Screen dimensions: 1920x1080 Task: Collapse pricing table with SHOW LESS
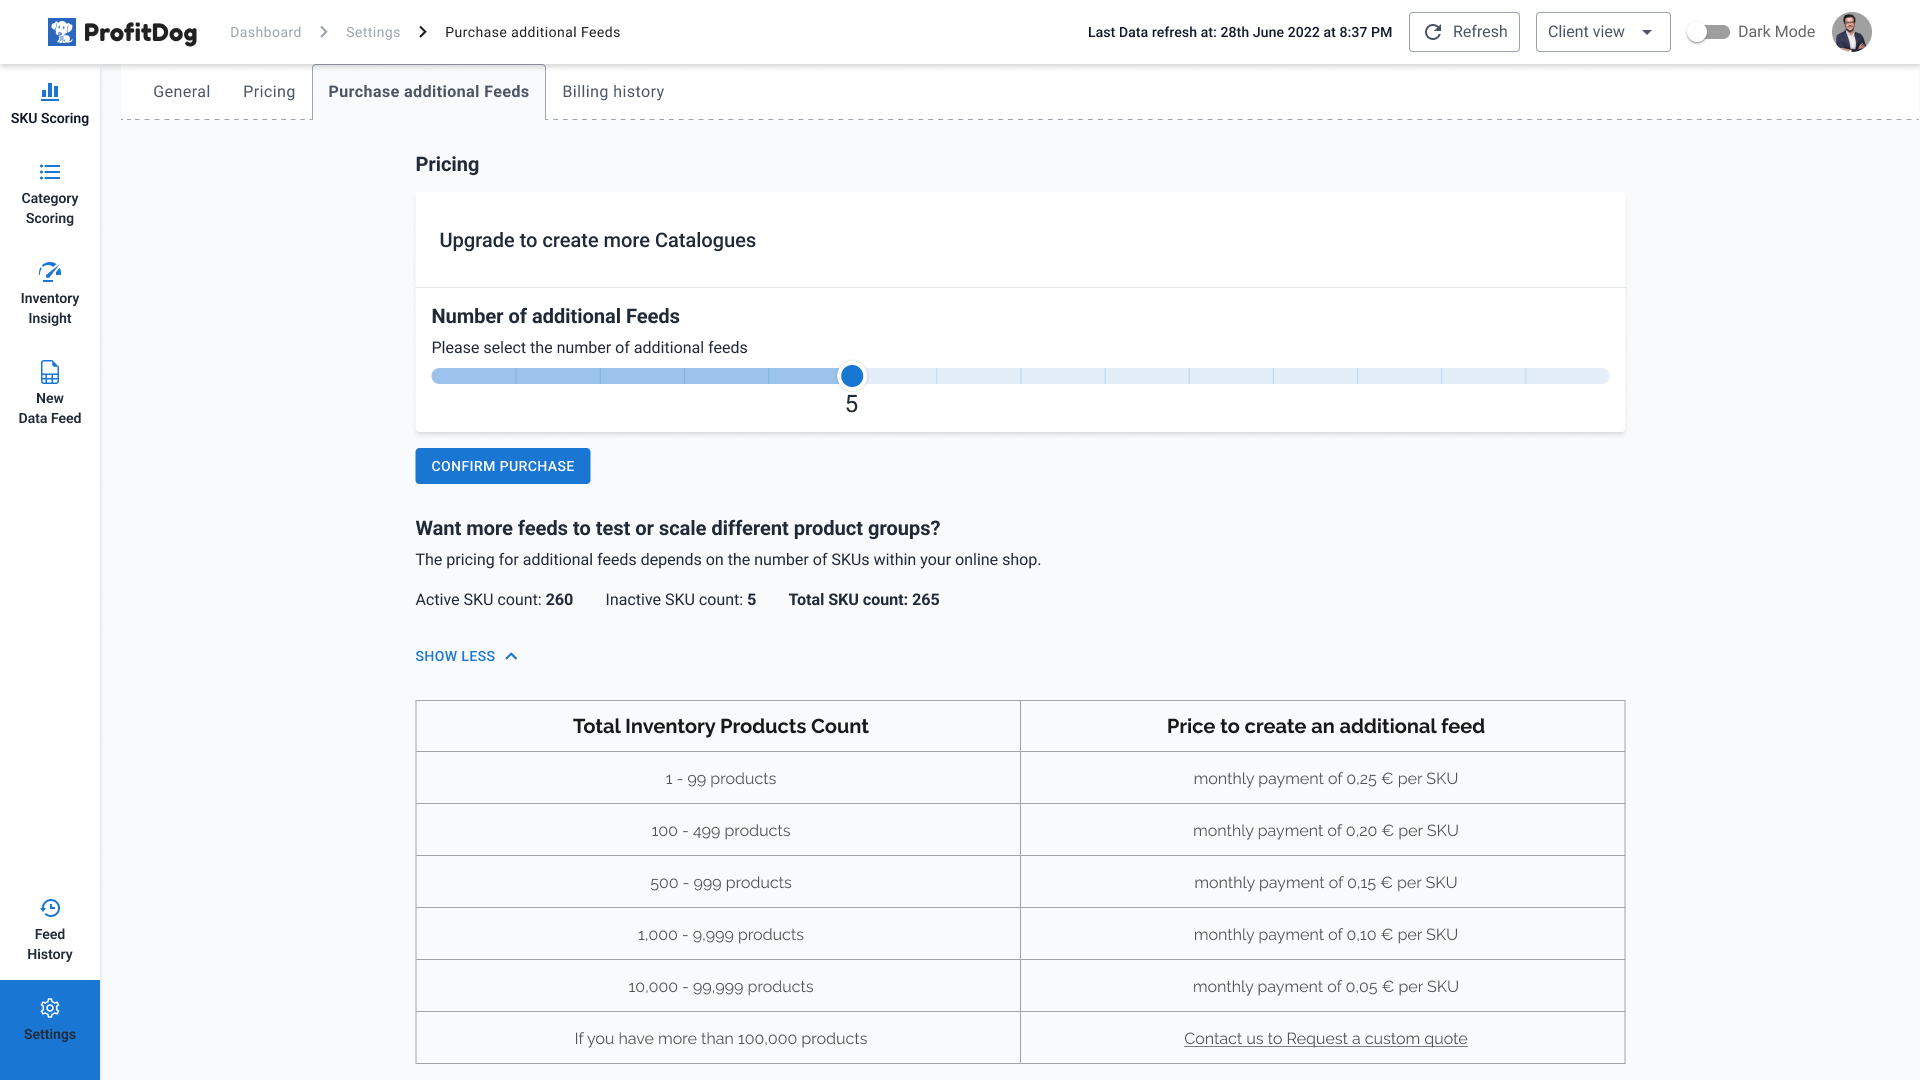coord(467,656)
